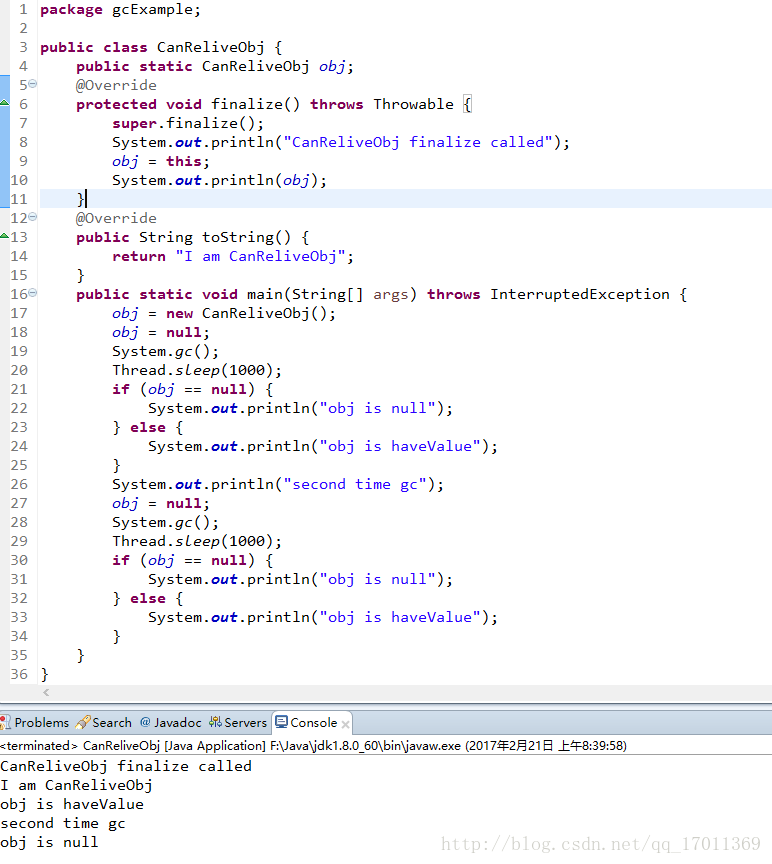Click the Console tab monitor icon
The width and height of the screenshot is (772, 864).
click(x=282, y=722)
